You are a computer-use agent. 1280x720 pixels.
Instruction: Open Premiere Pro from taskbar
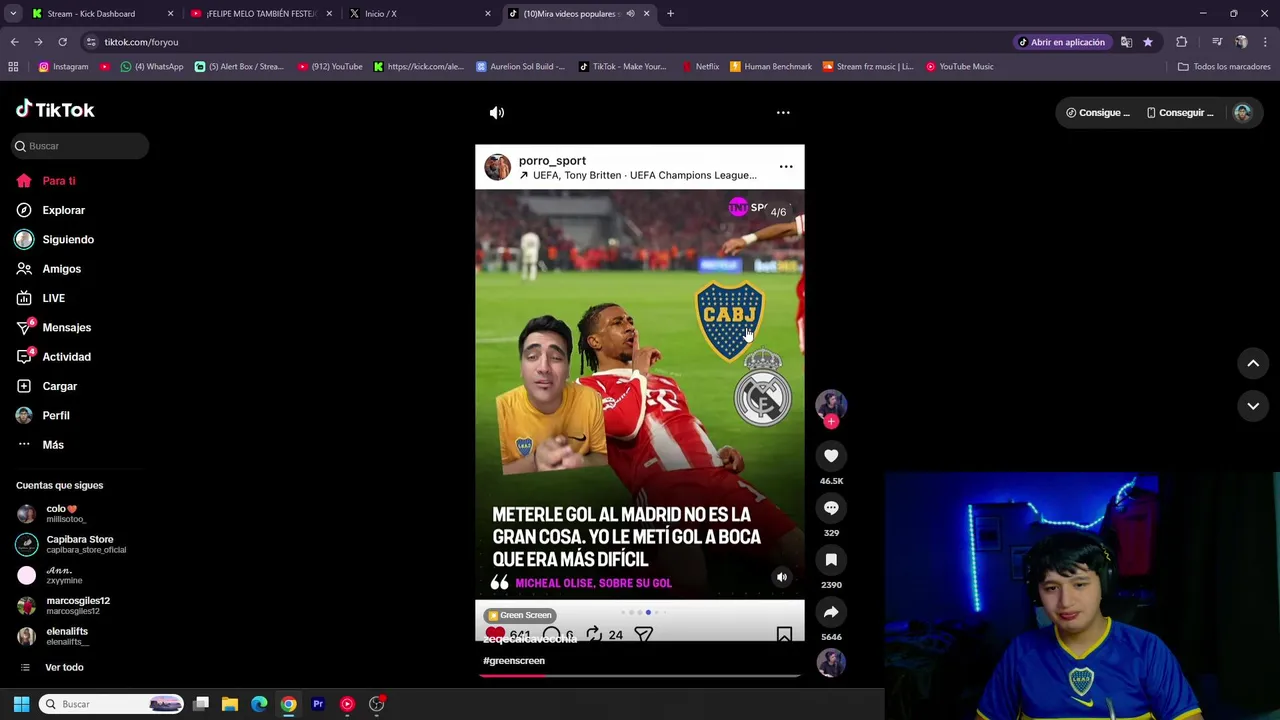pos(318,704)
